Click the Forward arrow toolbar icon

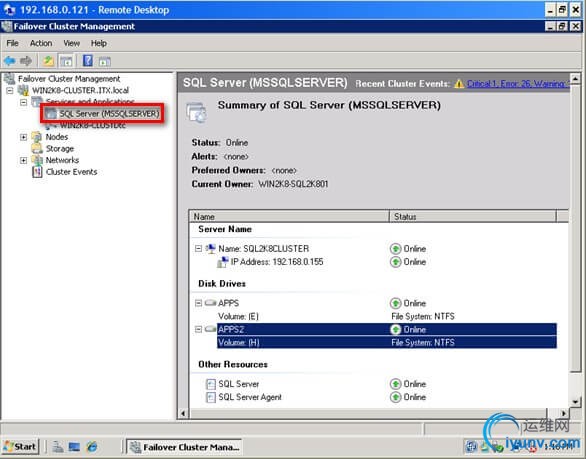[x=26, y=61]
